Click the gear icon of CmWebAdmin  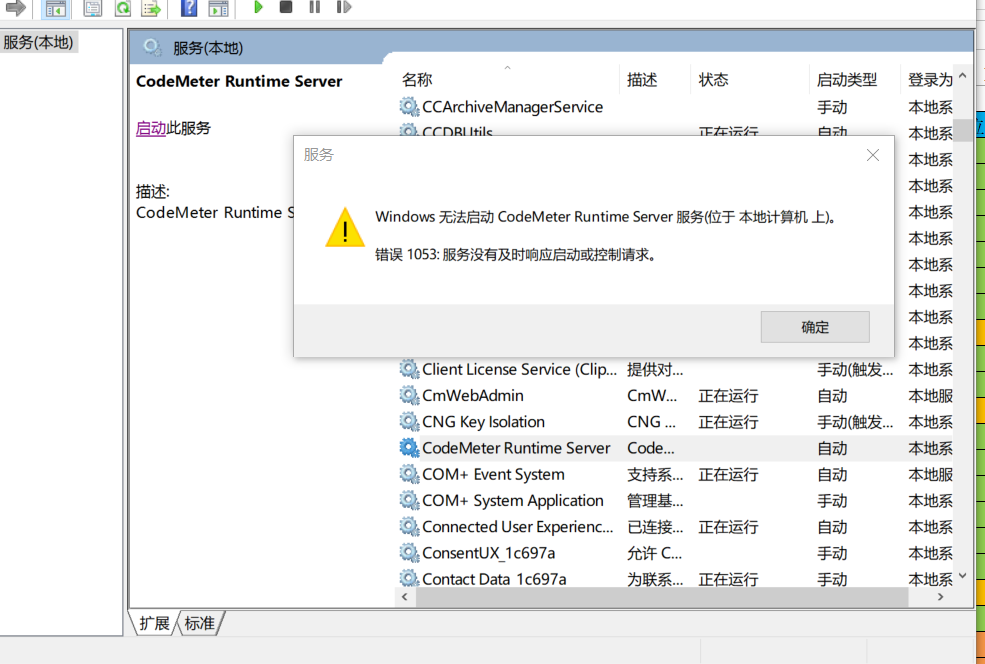coord(409,395)
